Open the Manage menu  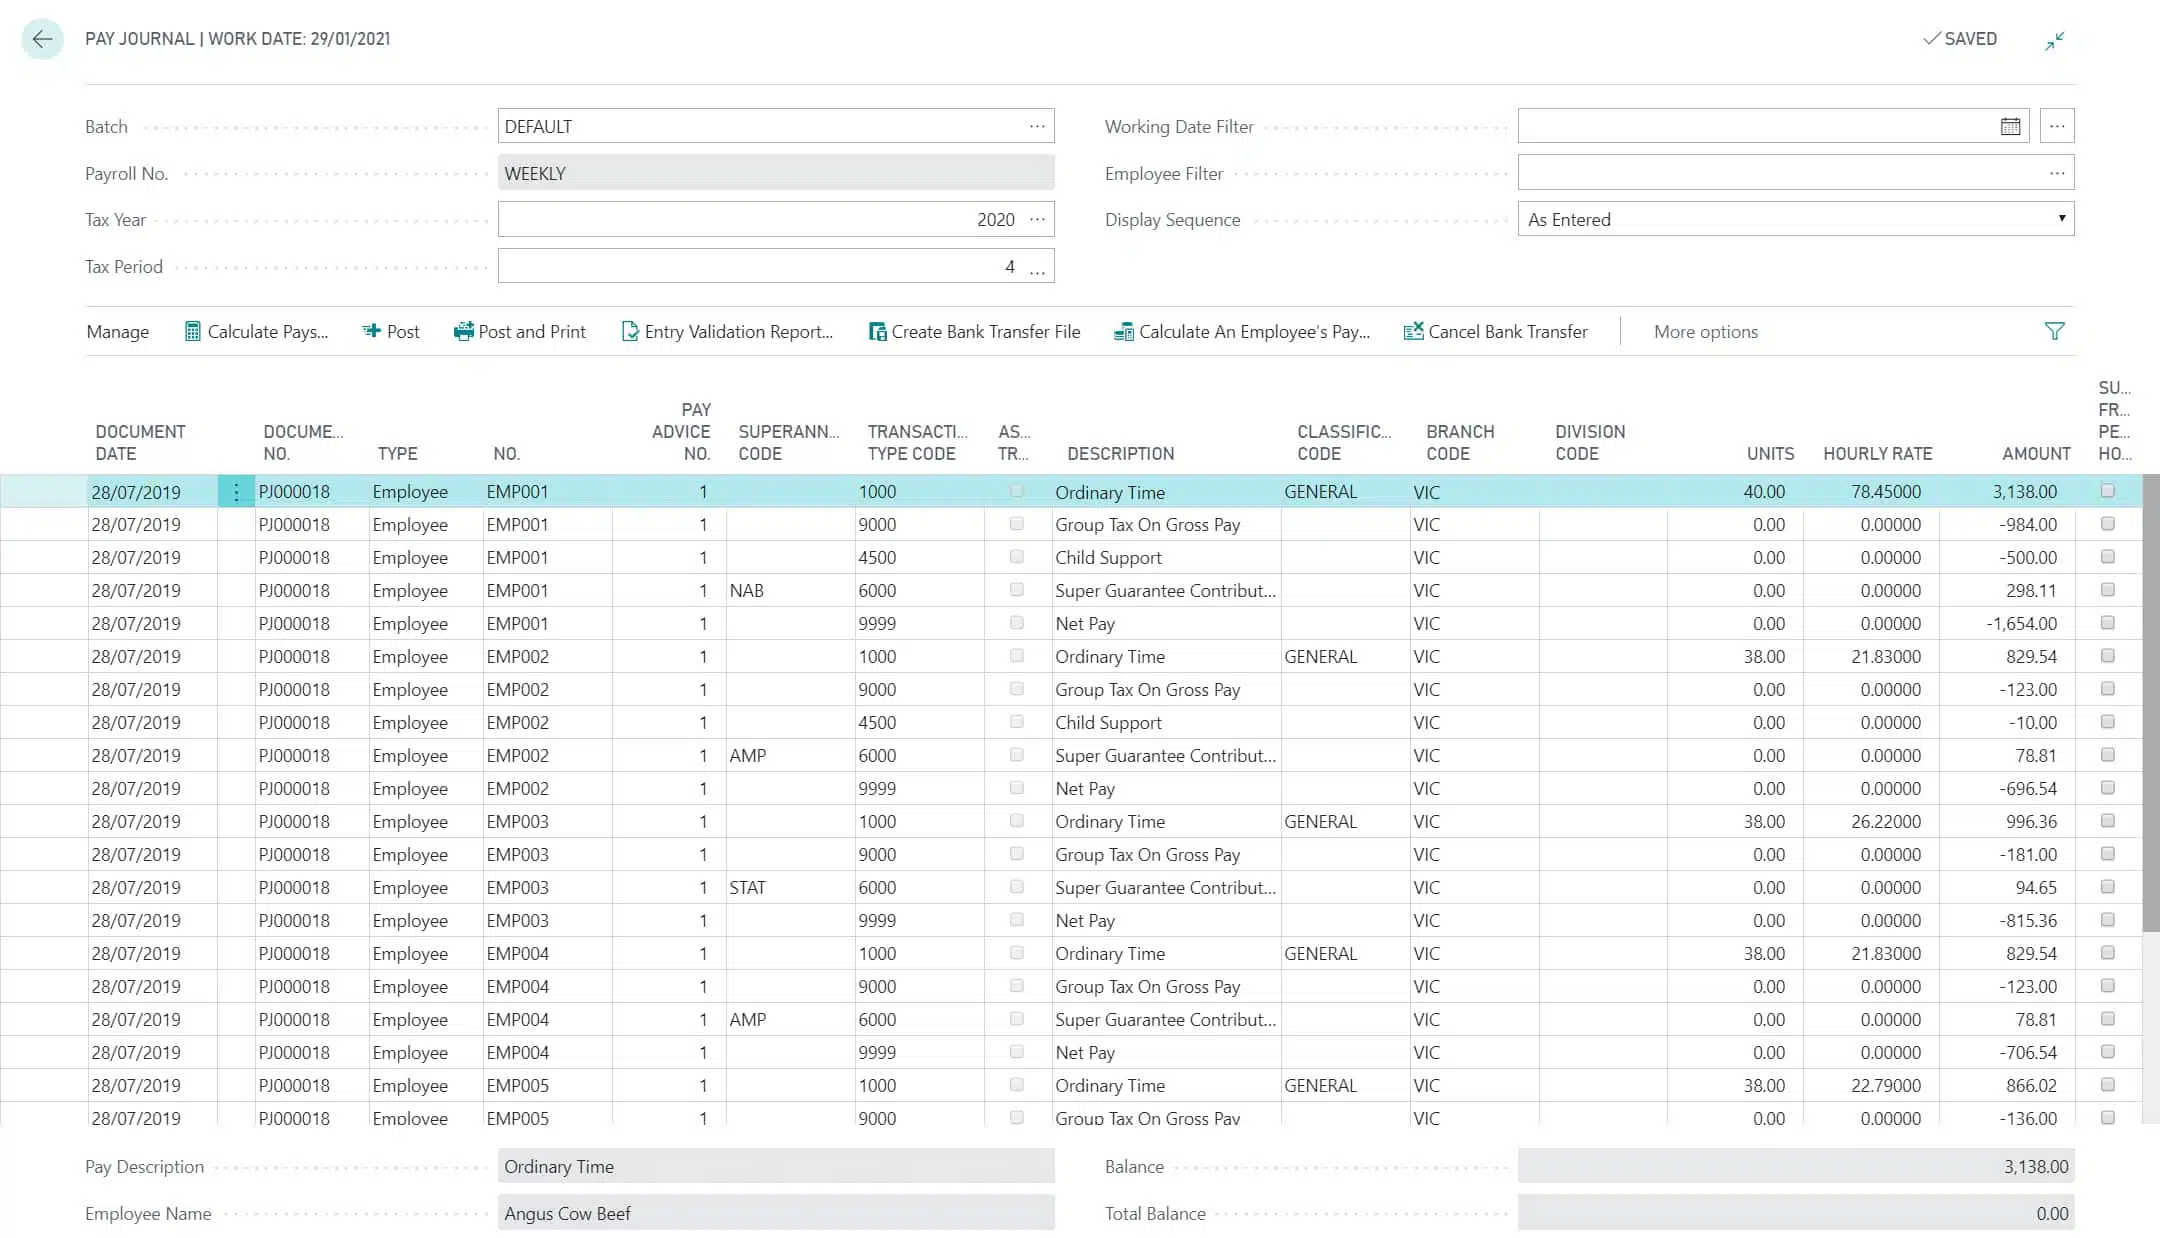pyautogui.click(x=117, y=331)
